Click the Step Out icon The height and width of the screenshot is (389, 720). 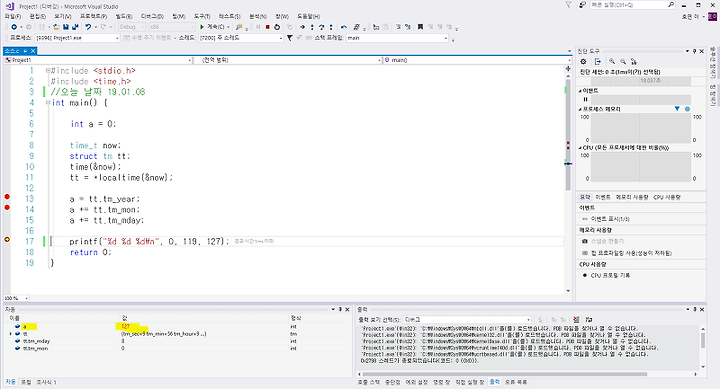331,27
